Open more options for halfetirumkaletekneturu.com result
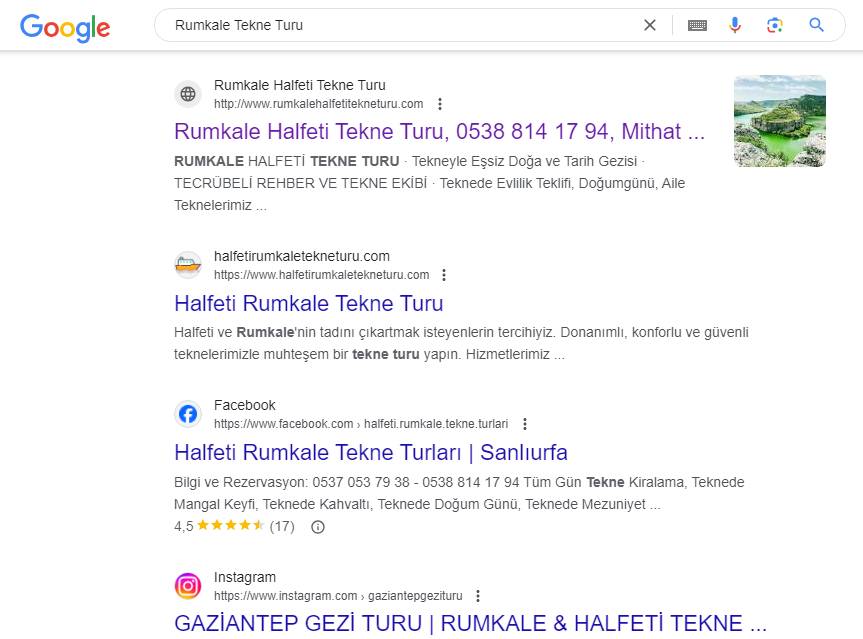This screenshot has height=639, width=863. (445, 275)
